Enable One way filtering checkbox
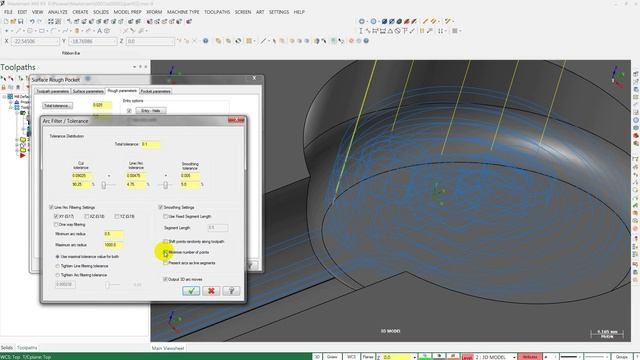Screen dimensions: 640x360 pos(56,224)
